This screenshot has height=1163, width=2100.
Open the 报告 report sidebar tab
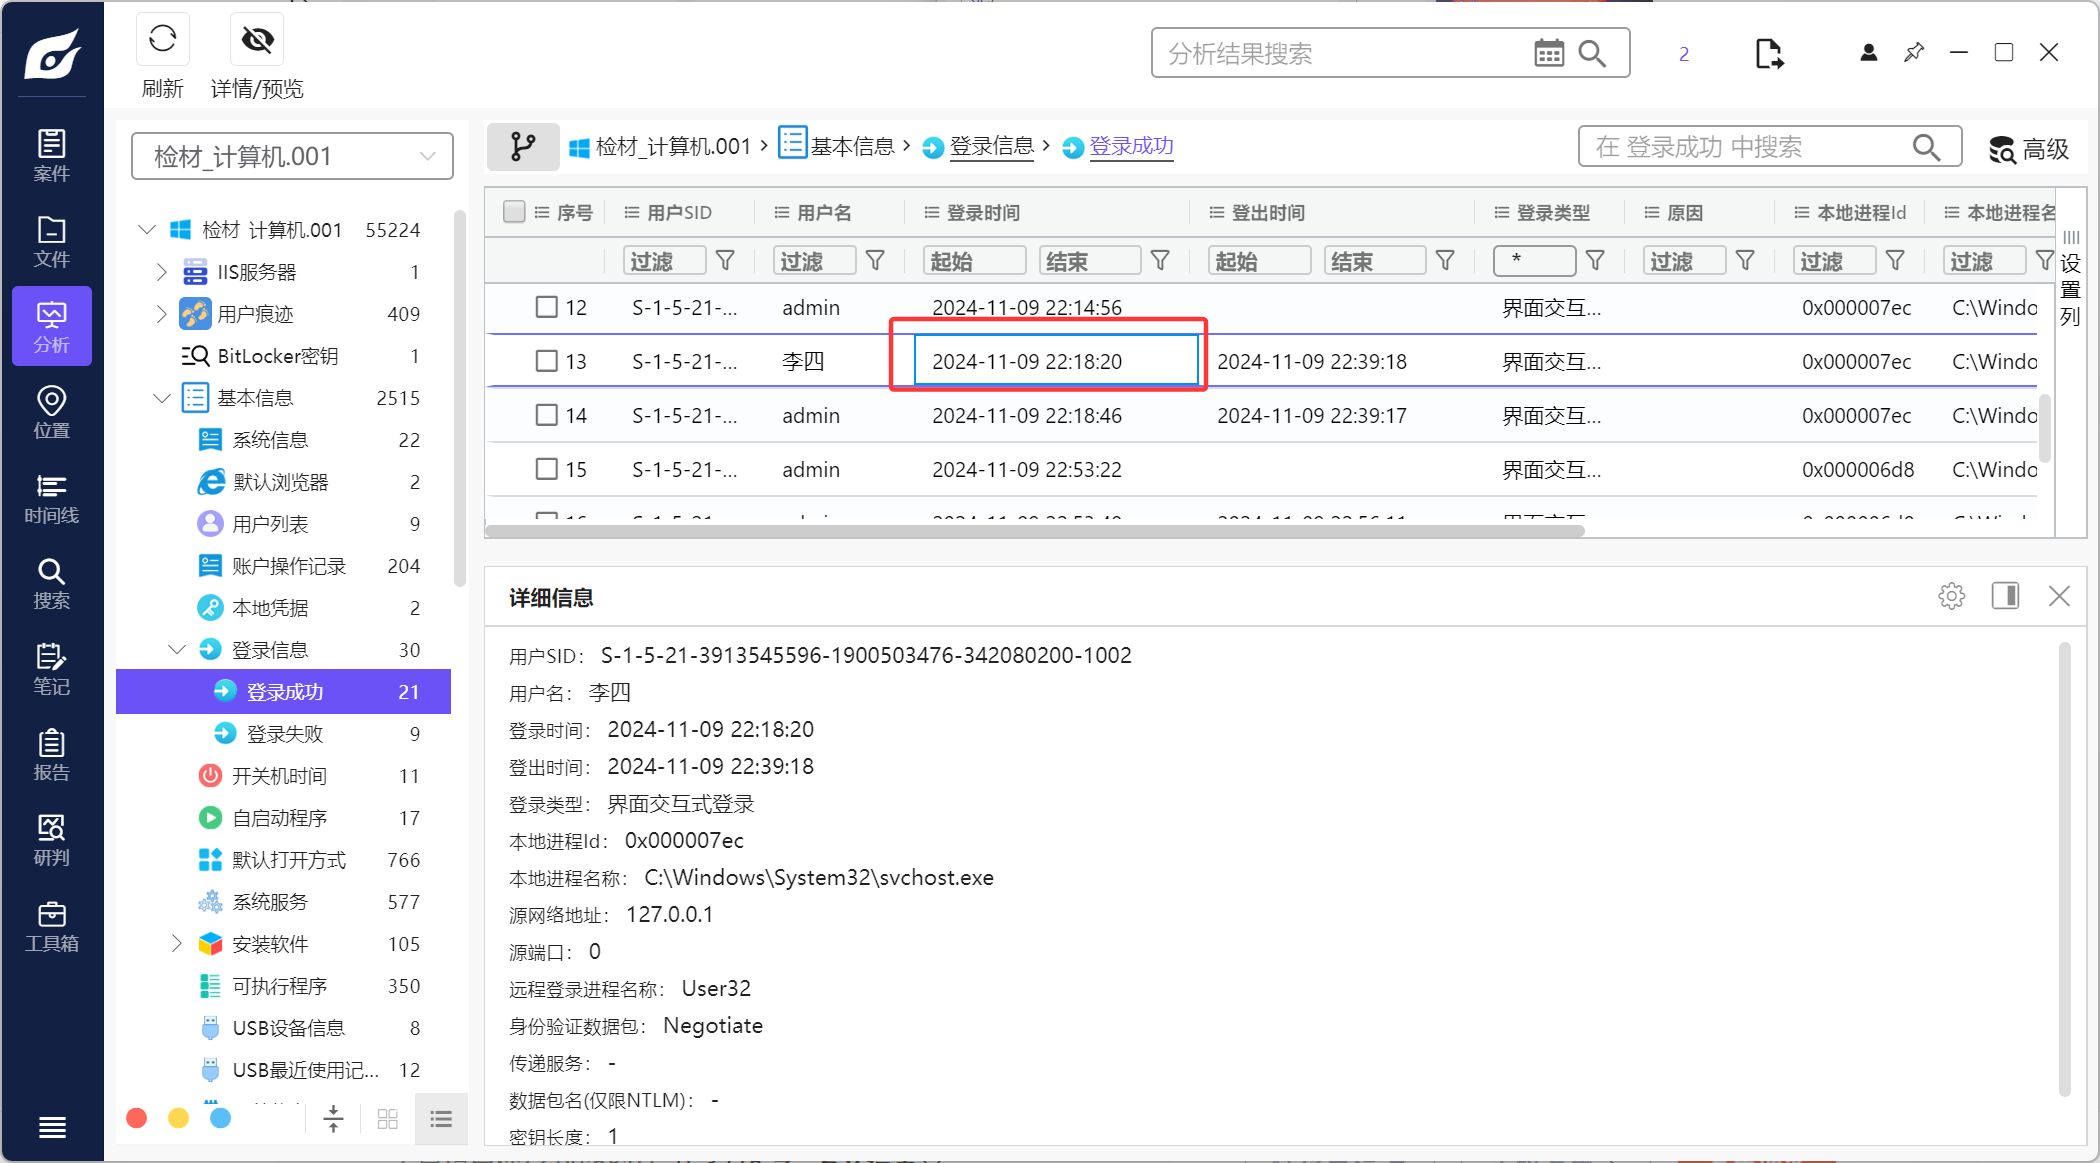51,755
